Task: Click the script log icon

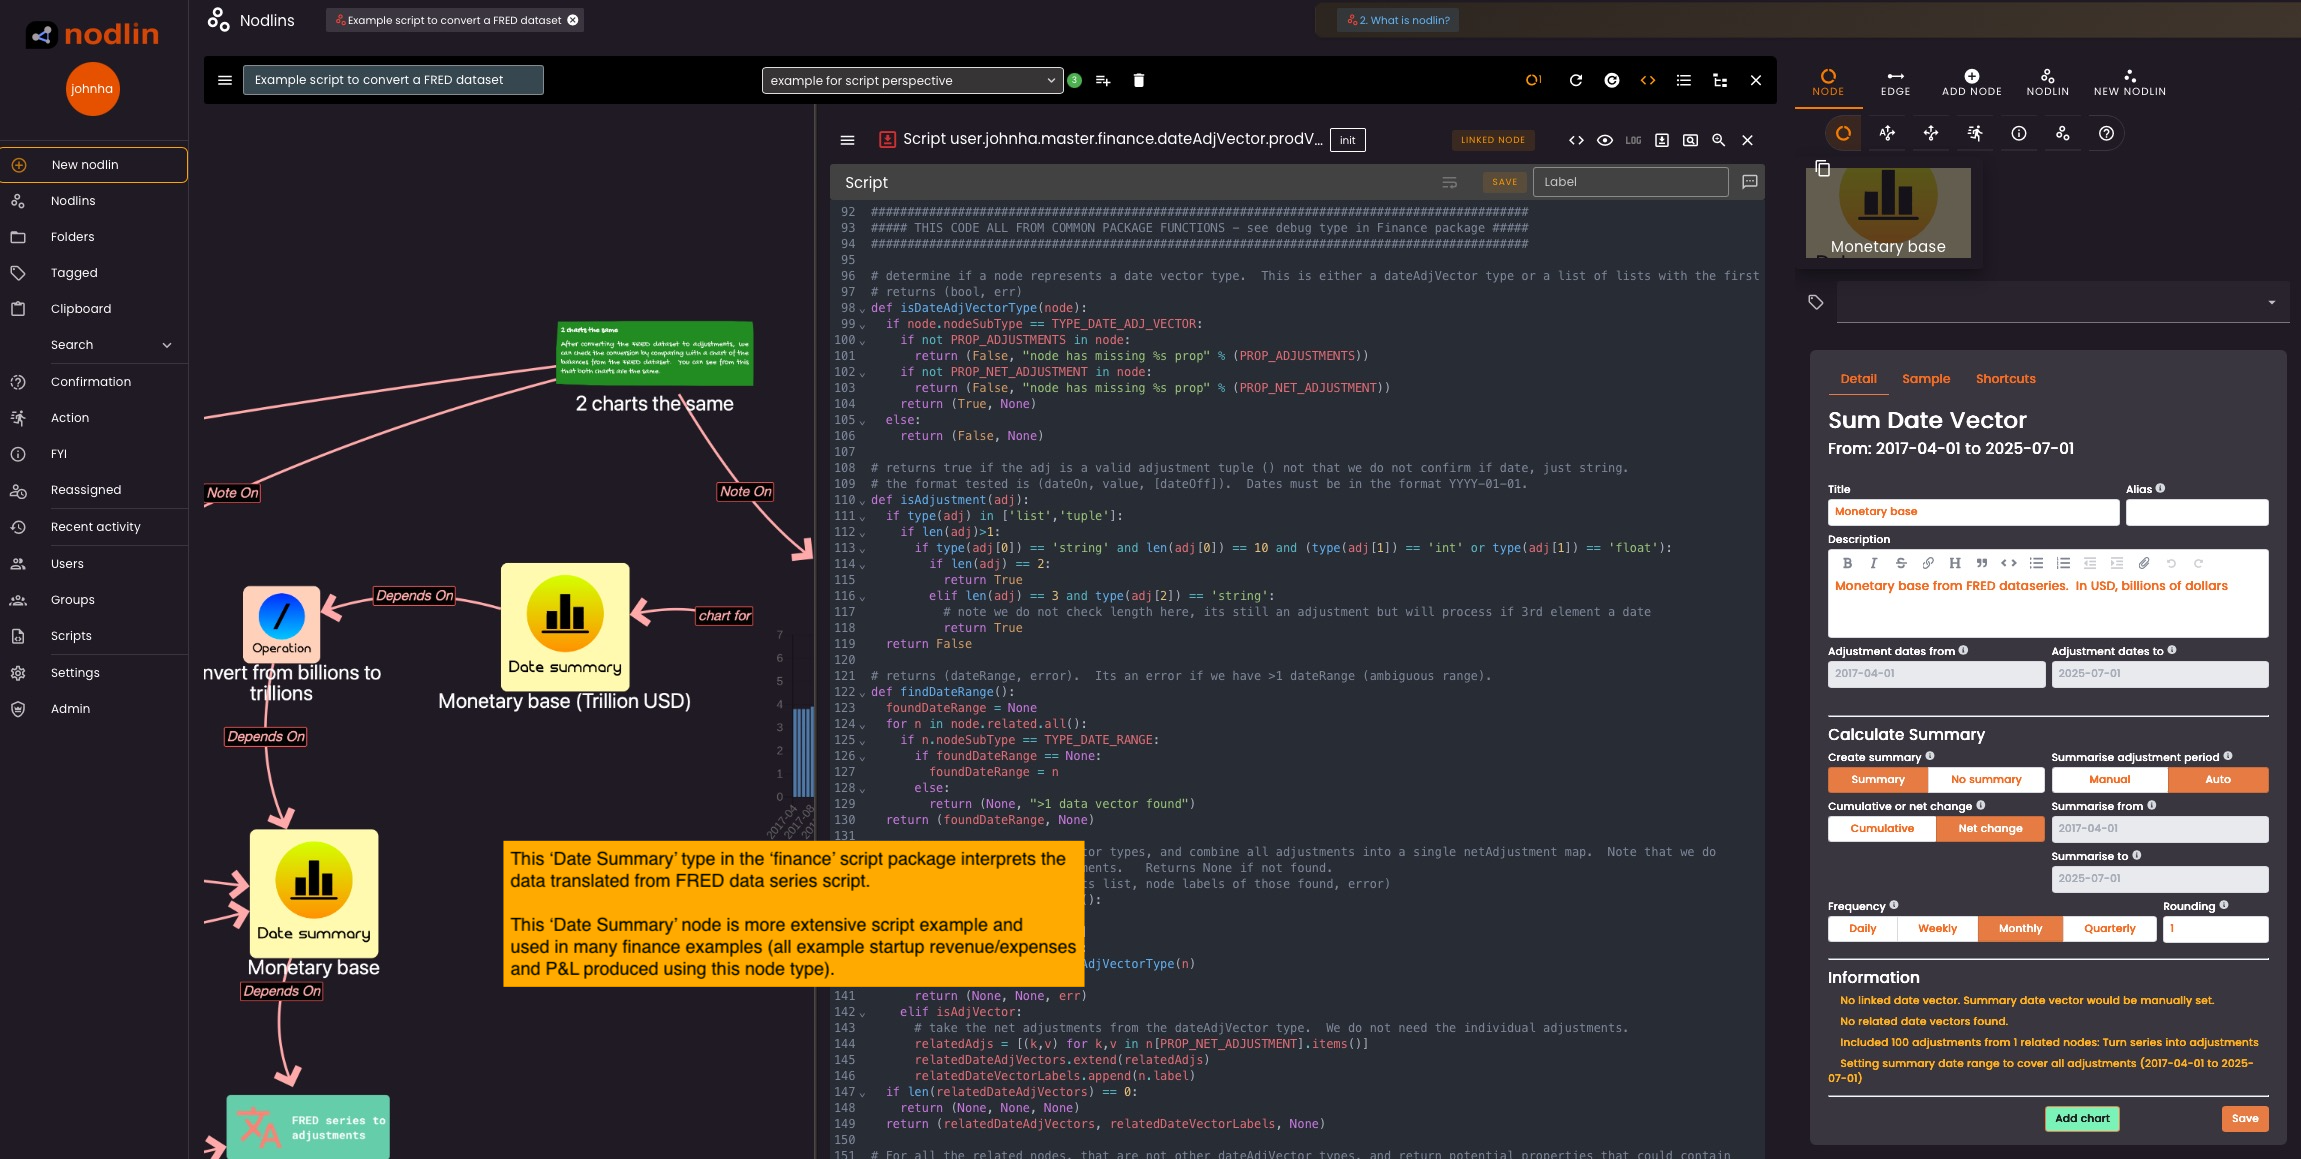Action: coord(1633,140)
